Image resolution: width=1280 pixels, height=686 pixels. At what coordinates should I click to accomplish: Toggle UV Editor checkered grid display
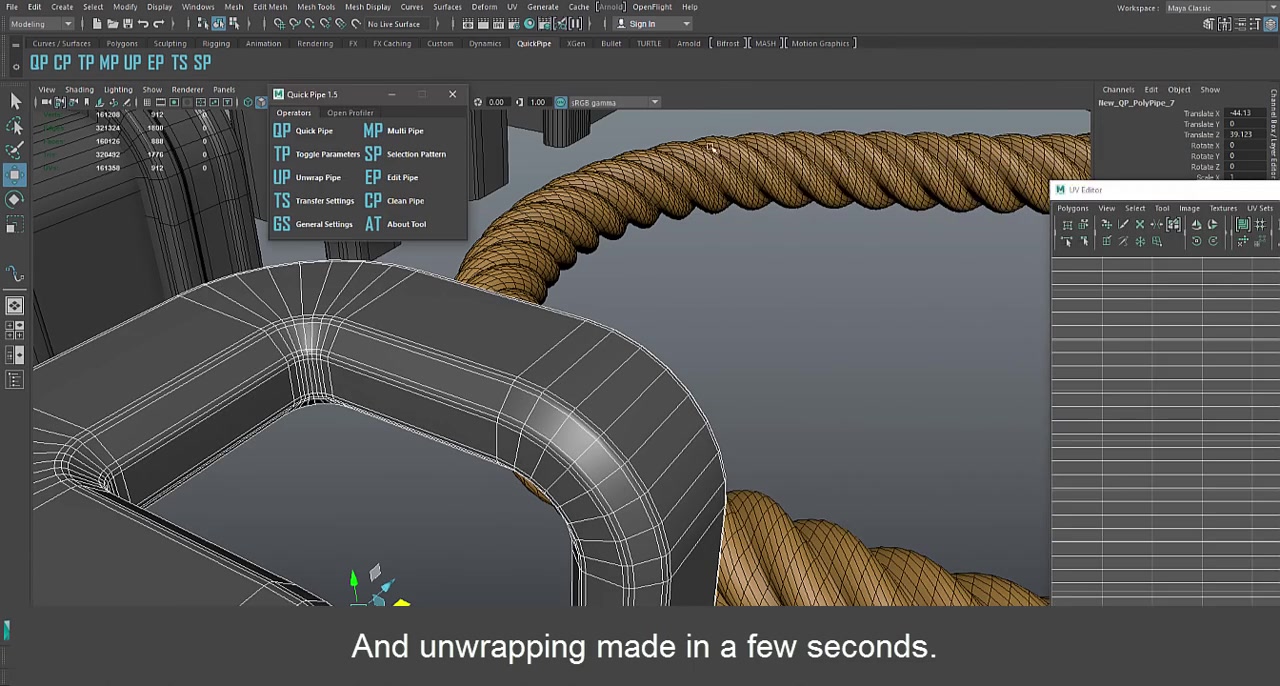1260,225
